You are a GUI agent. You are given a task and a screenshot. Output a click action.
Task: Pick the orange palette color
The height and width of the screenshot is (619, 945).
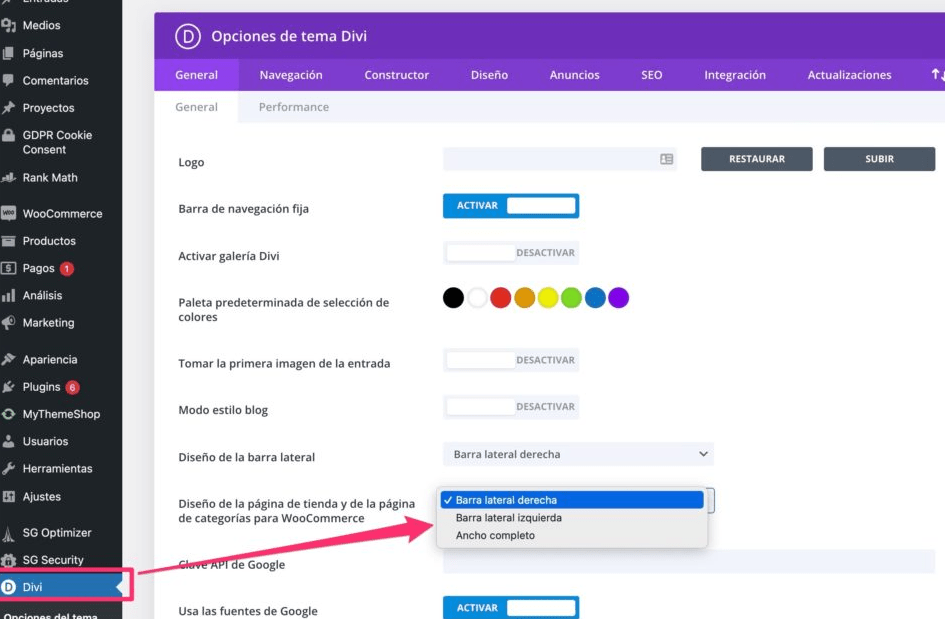(524, 297)
